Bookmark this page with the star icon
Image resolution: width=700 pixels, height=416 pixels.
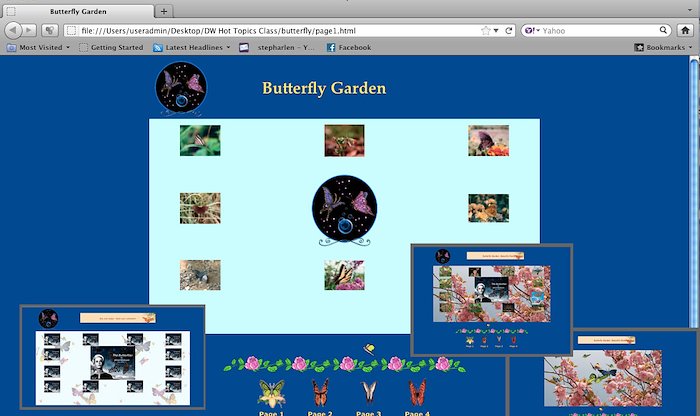pos(486,30)
